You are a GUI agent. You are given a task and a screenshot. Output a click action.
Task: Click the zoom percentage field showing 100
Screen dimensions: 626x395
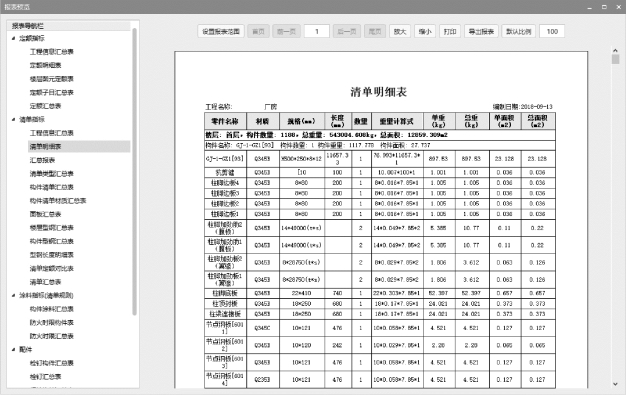pyautogui.click(x=552, y=32)
